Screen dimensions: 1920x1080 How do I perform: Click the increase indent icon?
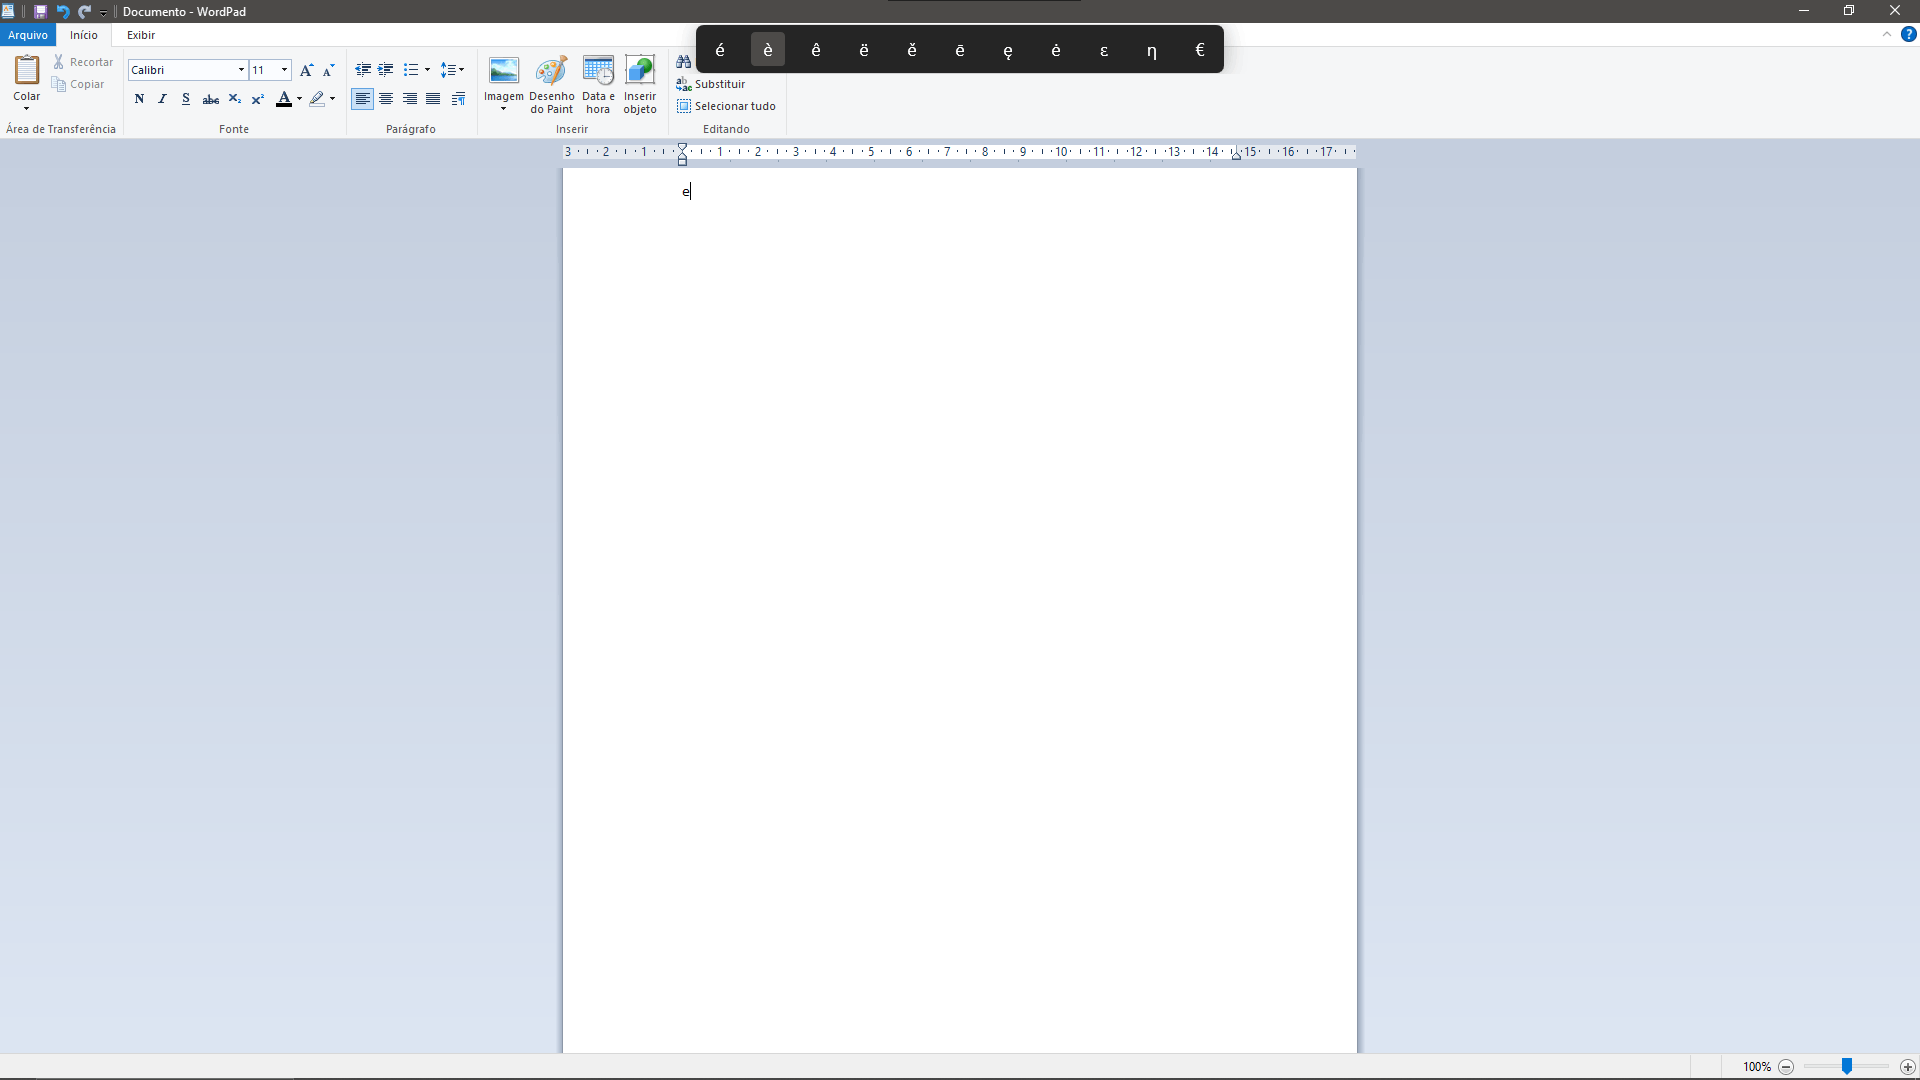386,70
